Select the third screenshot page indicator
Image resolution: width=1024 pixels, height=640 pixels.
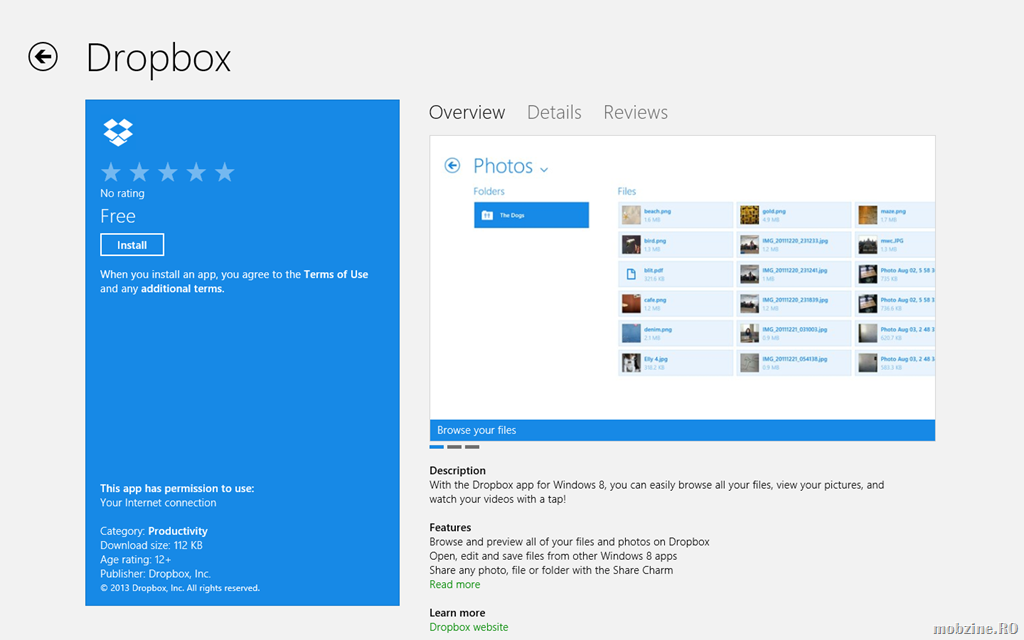pos(472,447)
